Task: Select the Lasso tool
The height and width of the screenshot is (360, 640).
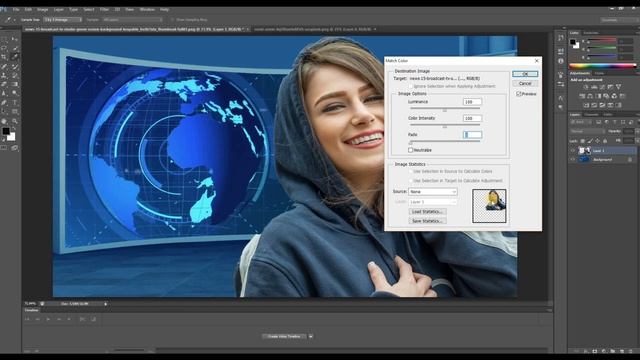Action: [4, 48]
